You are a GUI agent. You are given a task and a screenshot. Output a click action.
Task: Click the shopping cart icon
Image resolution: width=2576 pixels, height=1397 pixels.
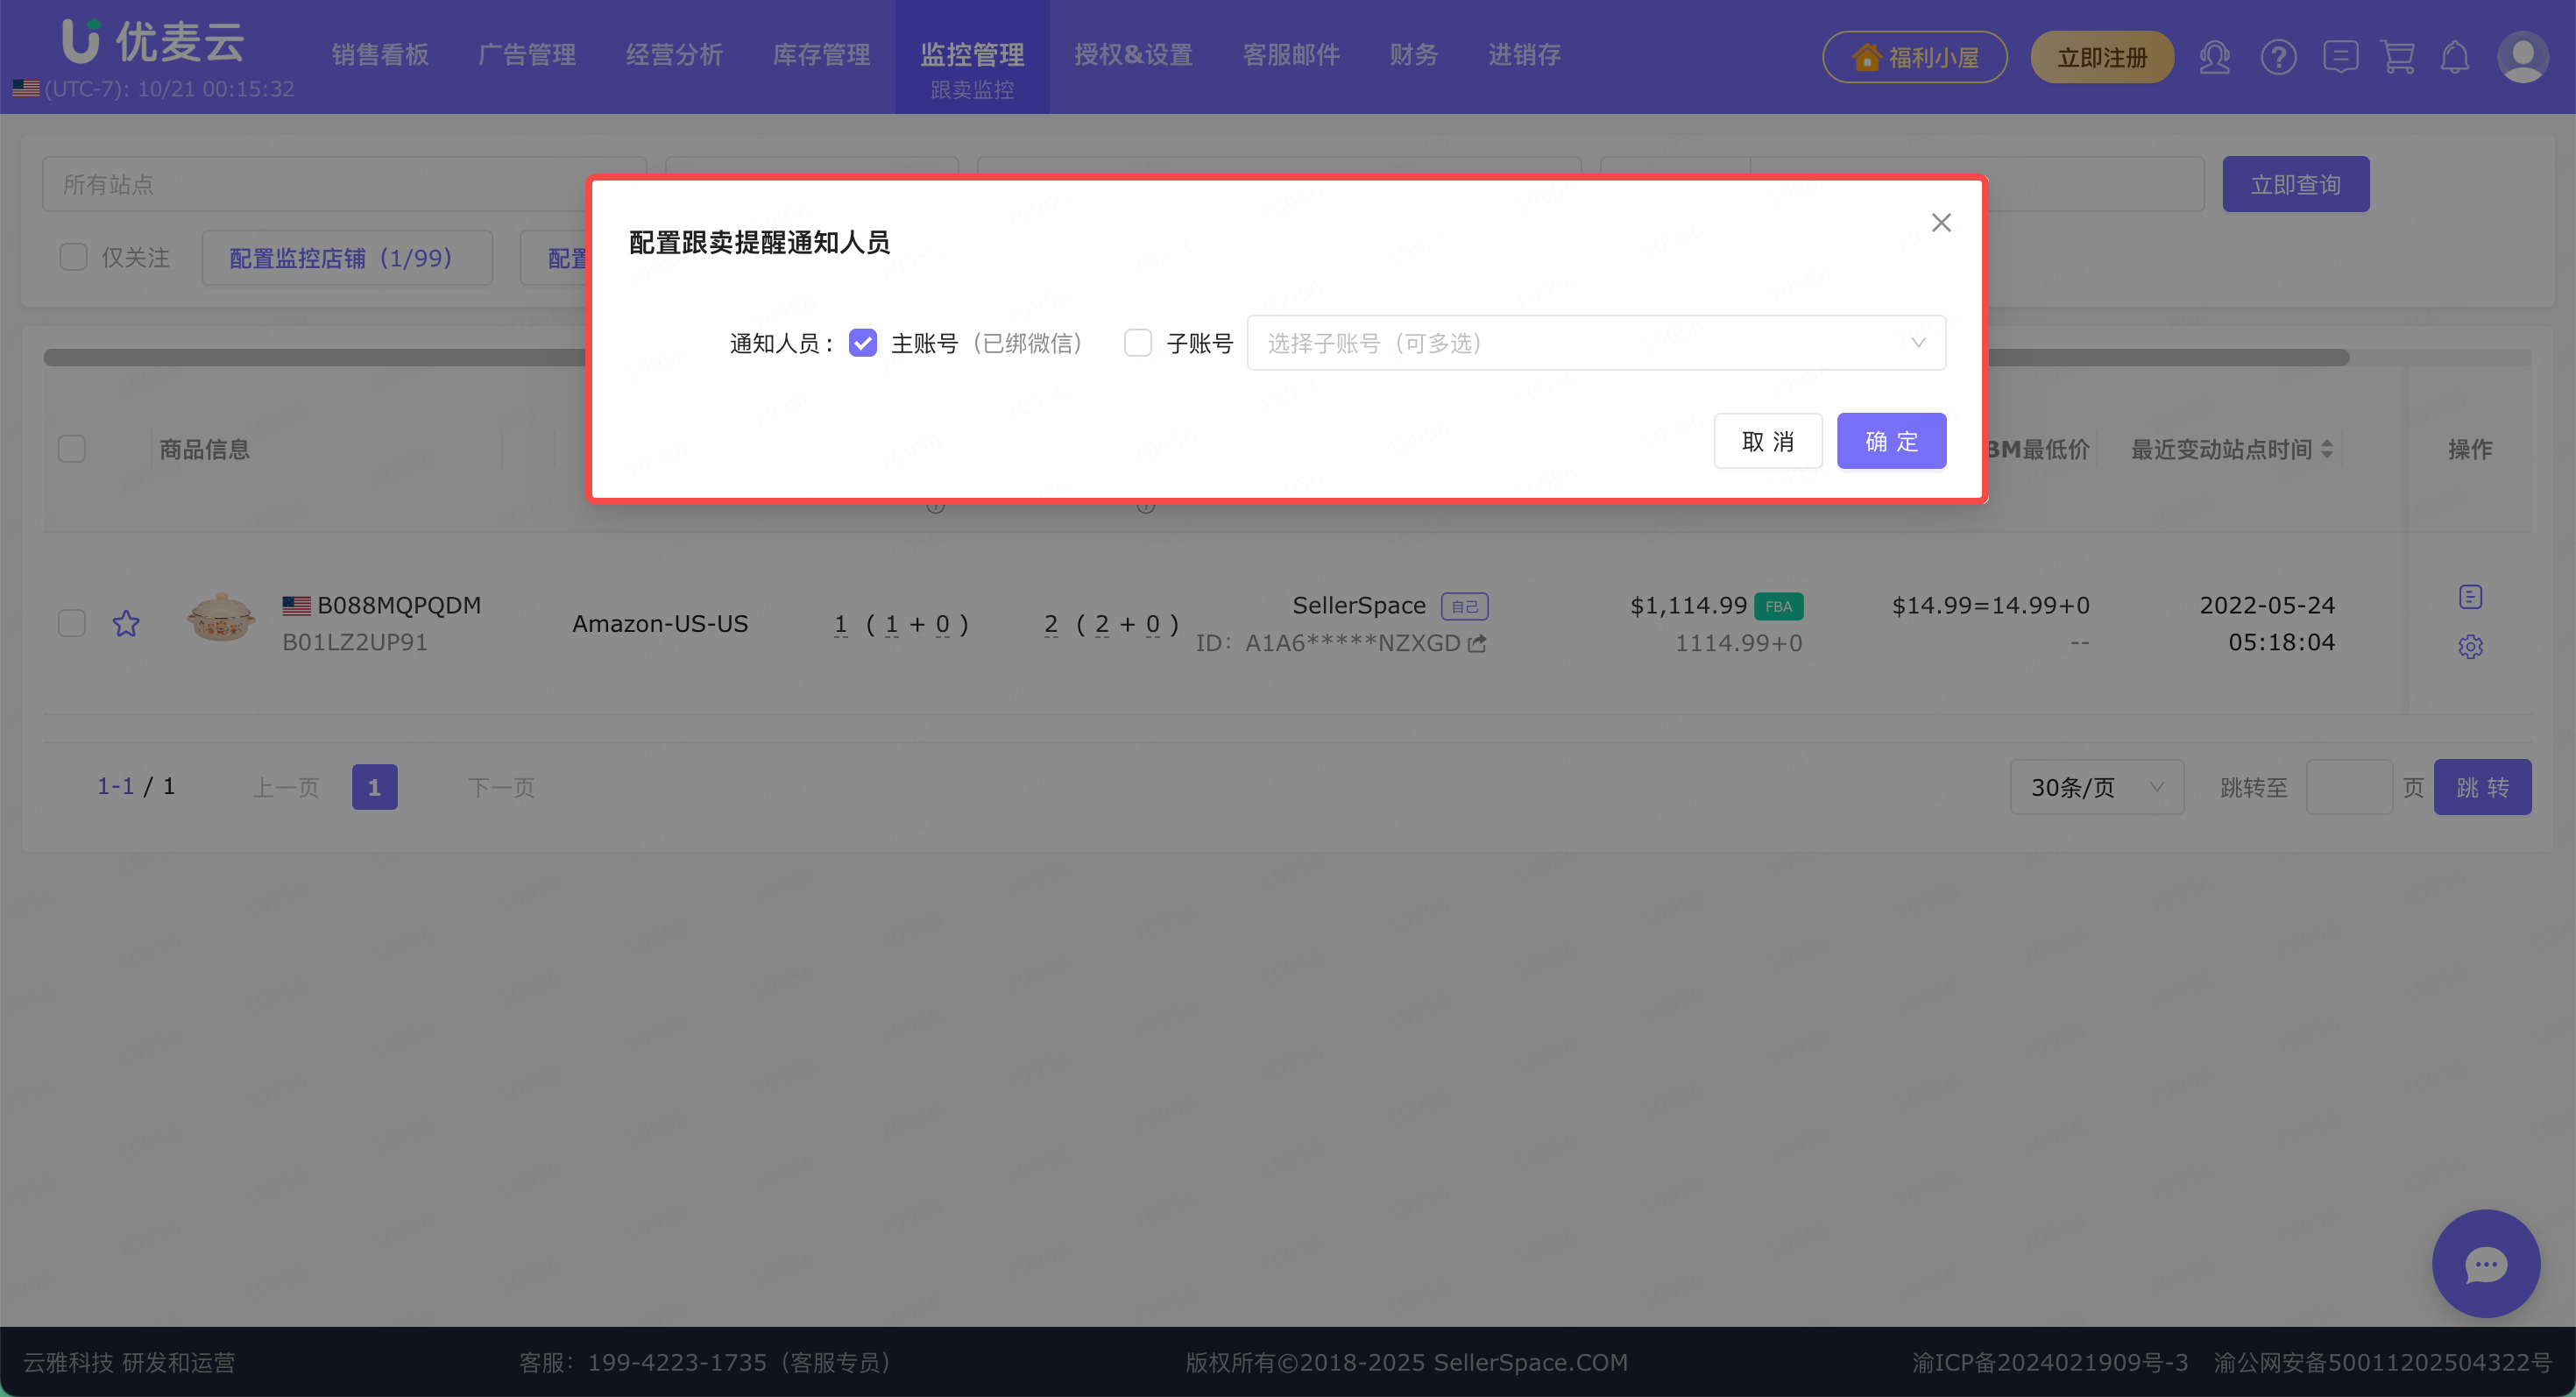pyautogui.click(x=2398, y=57)
